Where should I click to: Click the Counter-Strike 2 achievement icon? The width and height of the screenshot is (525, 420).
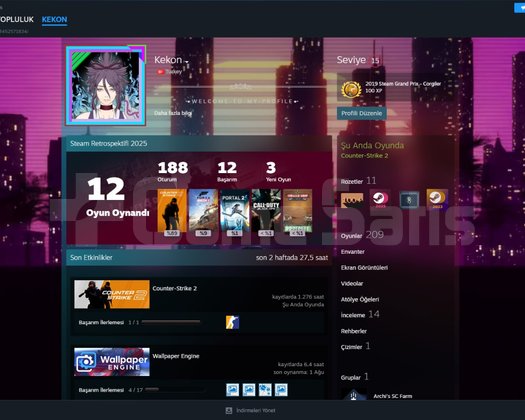pos(232,322)
